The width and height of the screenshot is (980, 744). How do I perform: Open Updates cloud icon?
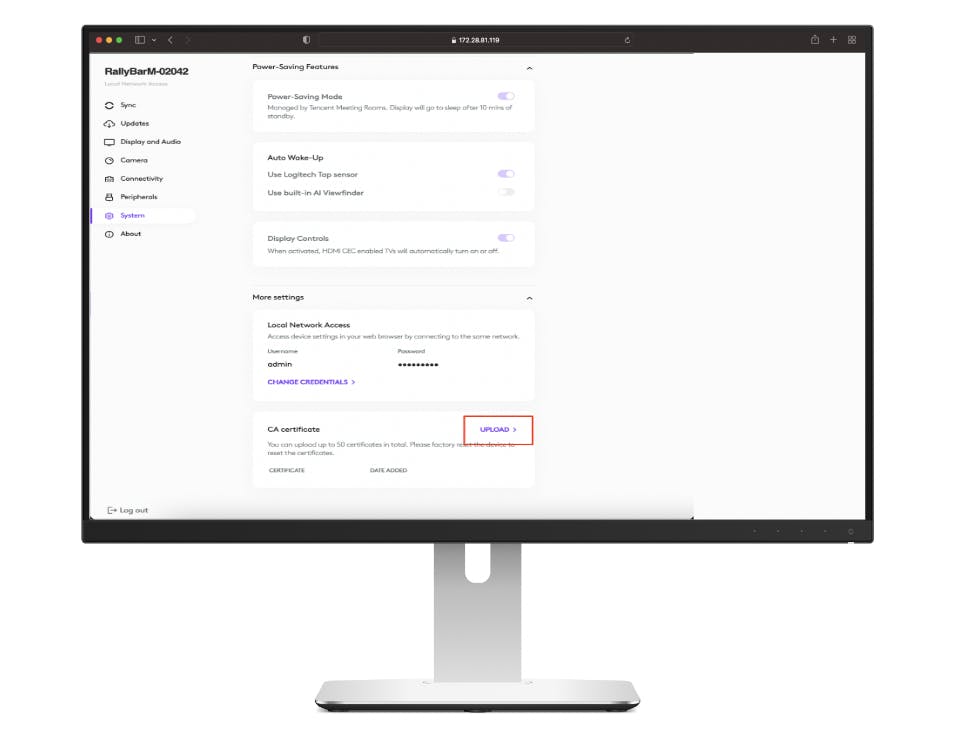(x=109, y=124)
